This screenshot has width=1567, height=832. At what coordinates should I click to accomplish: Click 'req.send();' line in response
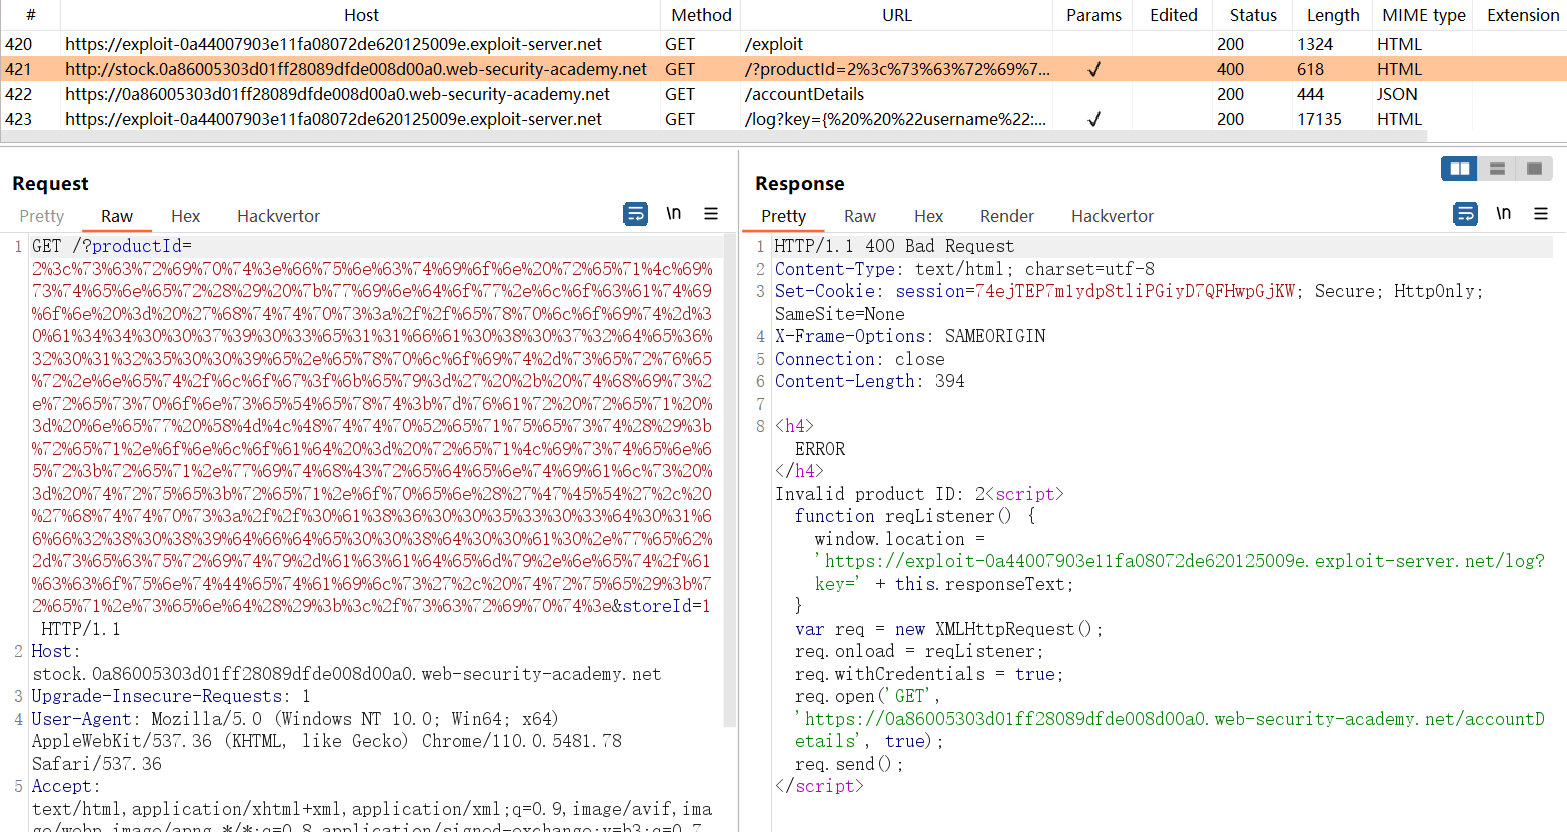pyautogui.click(x=849, y=764)
